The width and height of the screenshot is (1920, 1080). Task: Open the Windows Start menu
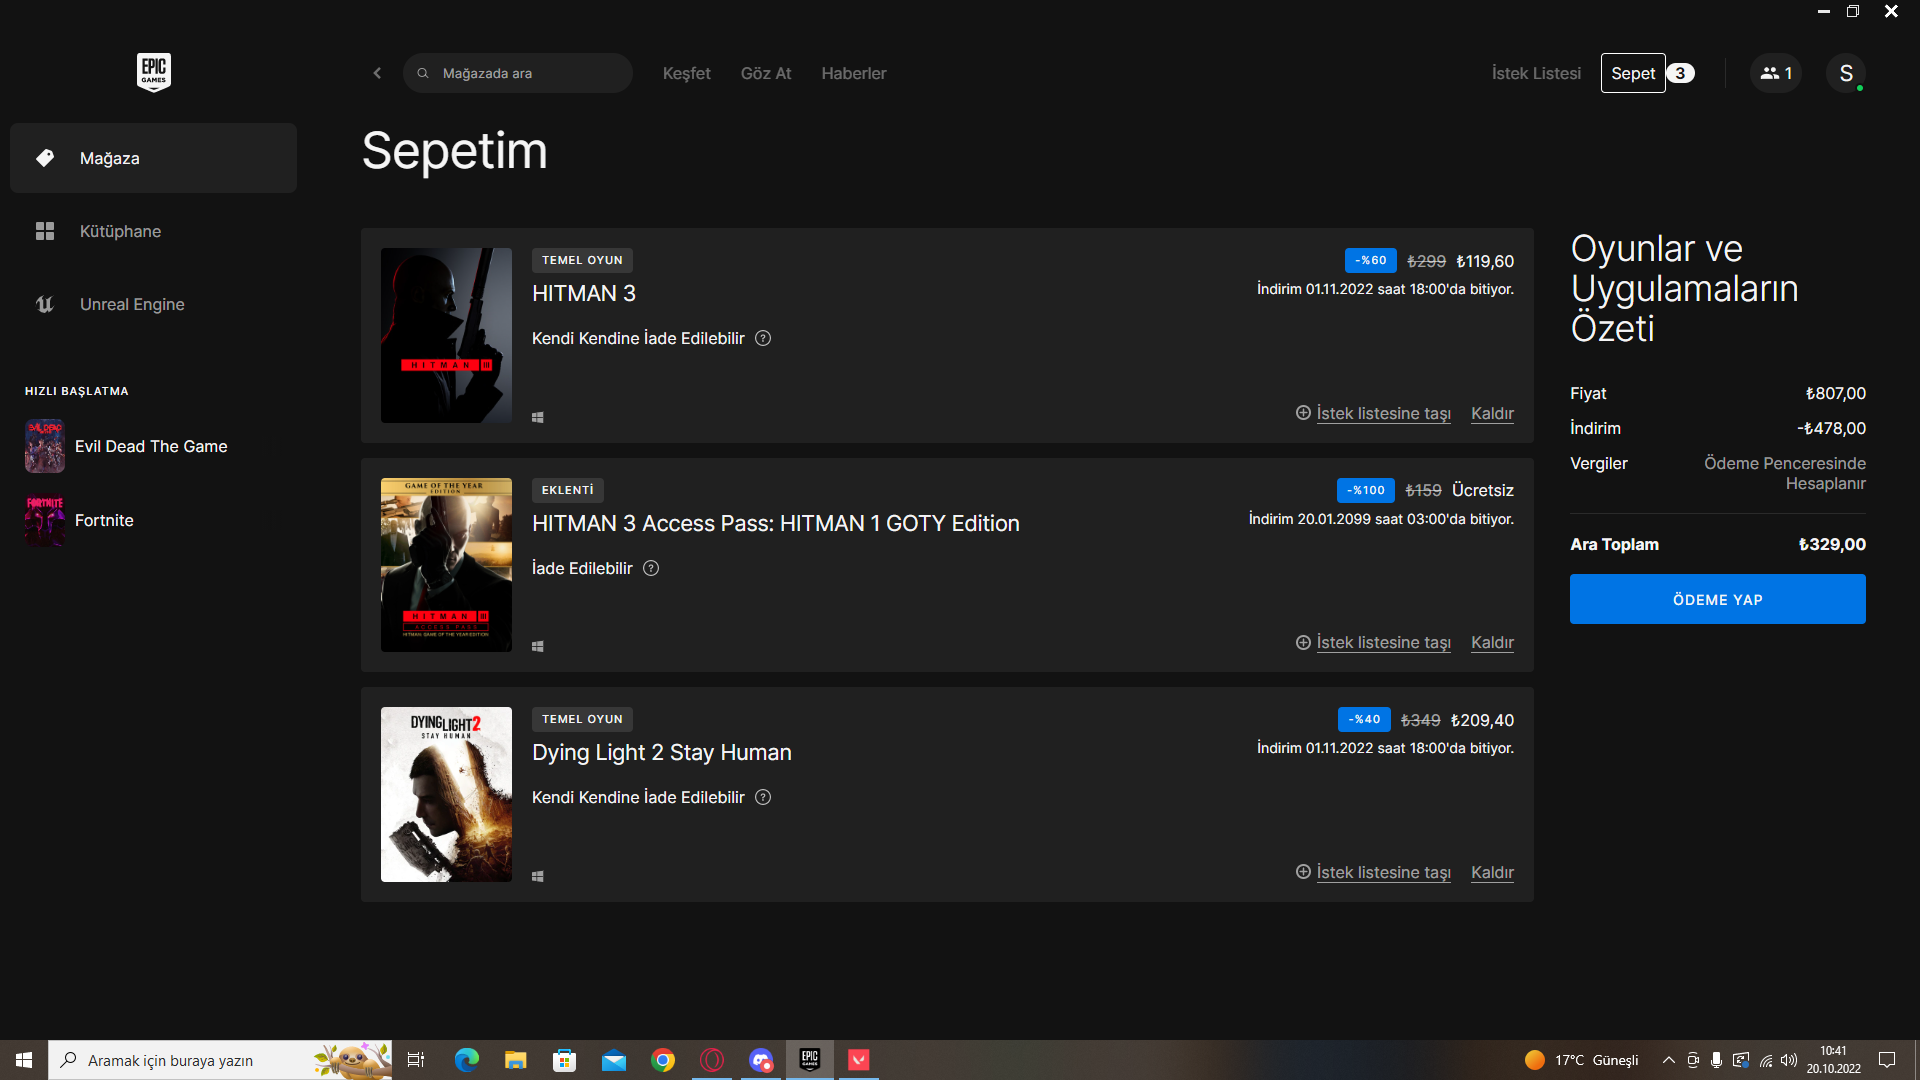click(x=24, y=1060)
